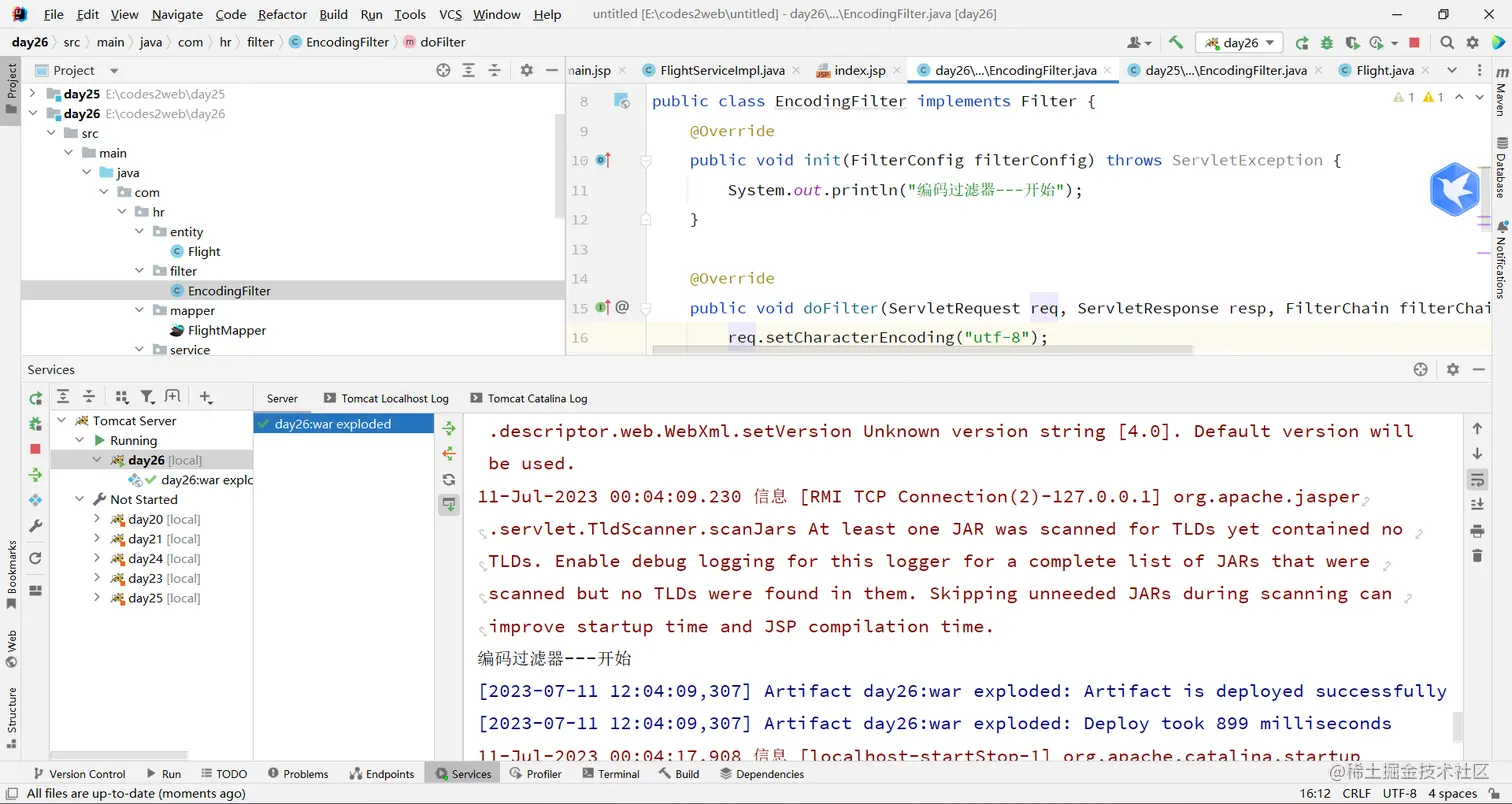1512x804 pixels.
Task: Open the Endpoints tool window
Action: click(x=382, y=774)
